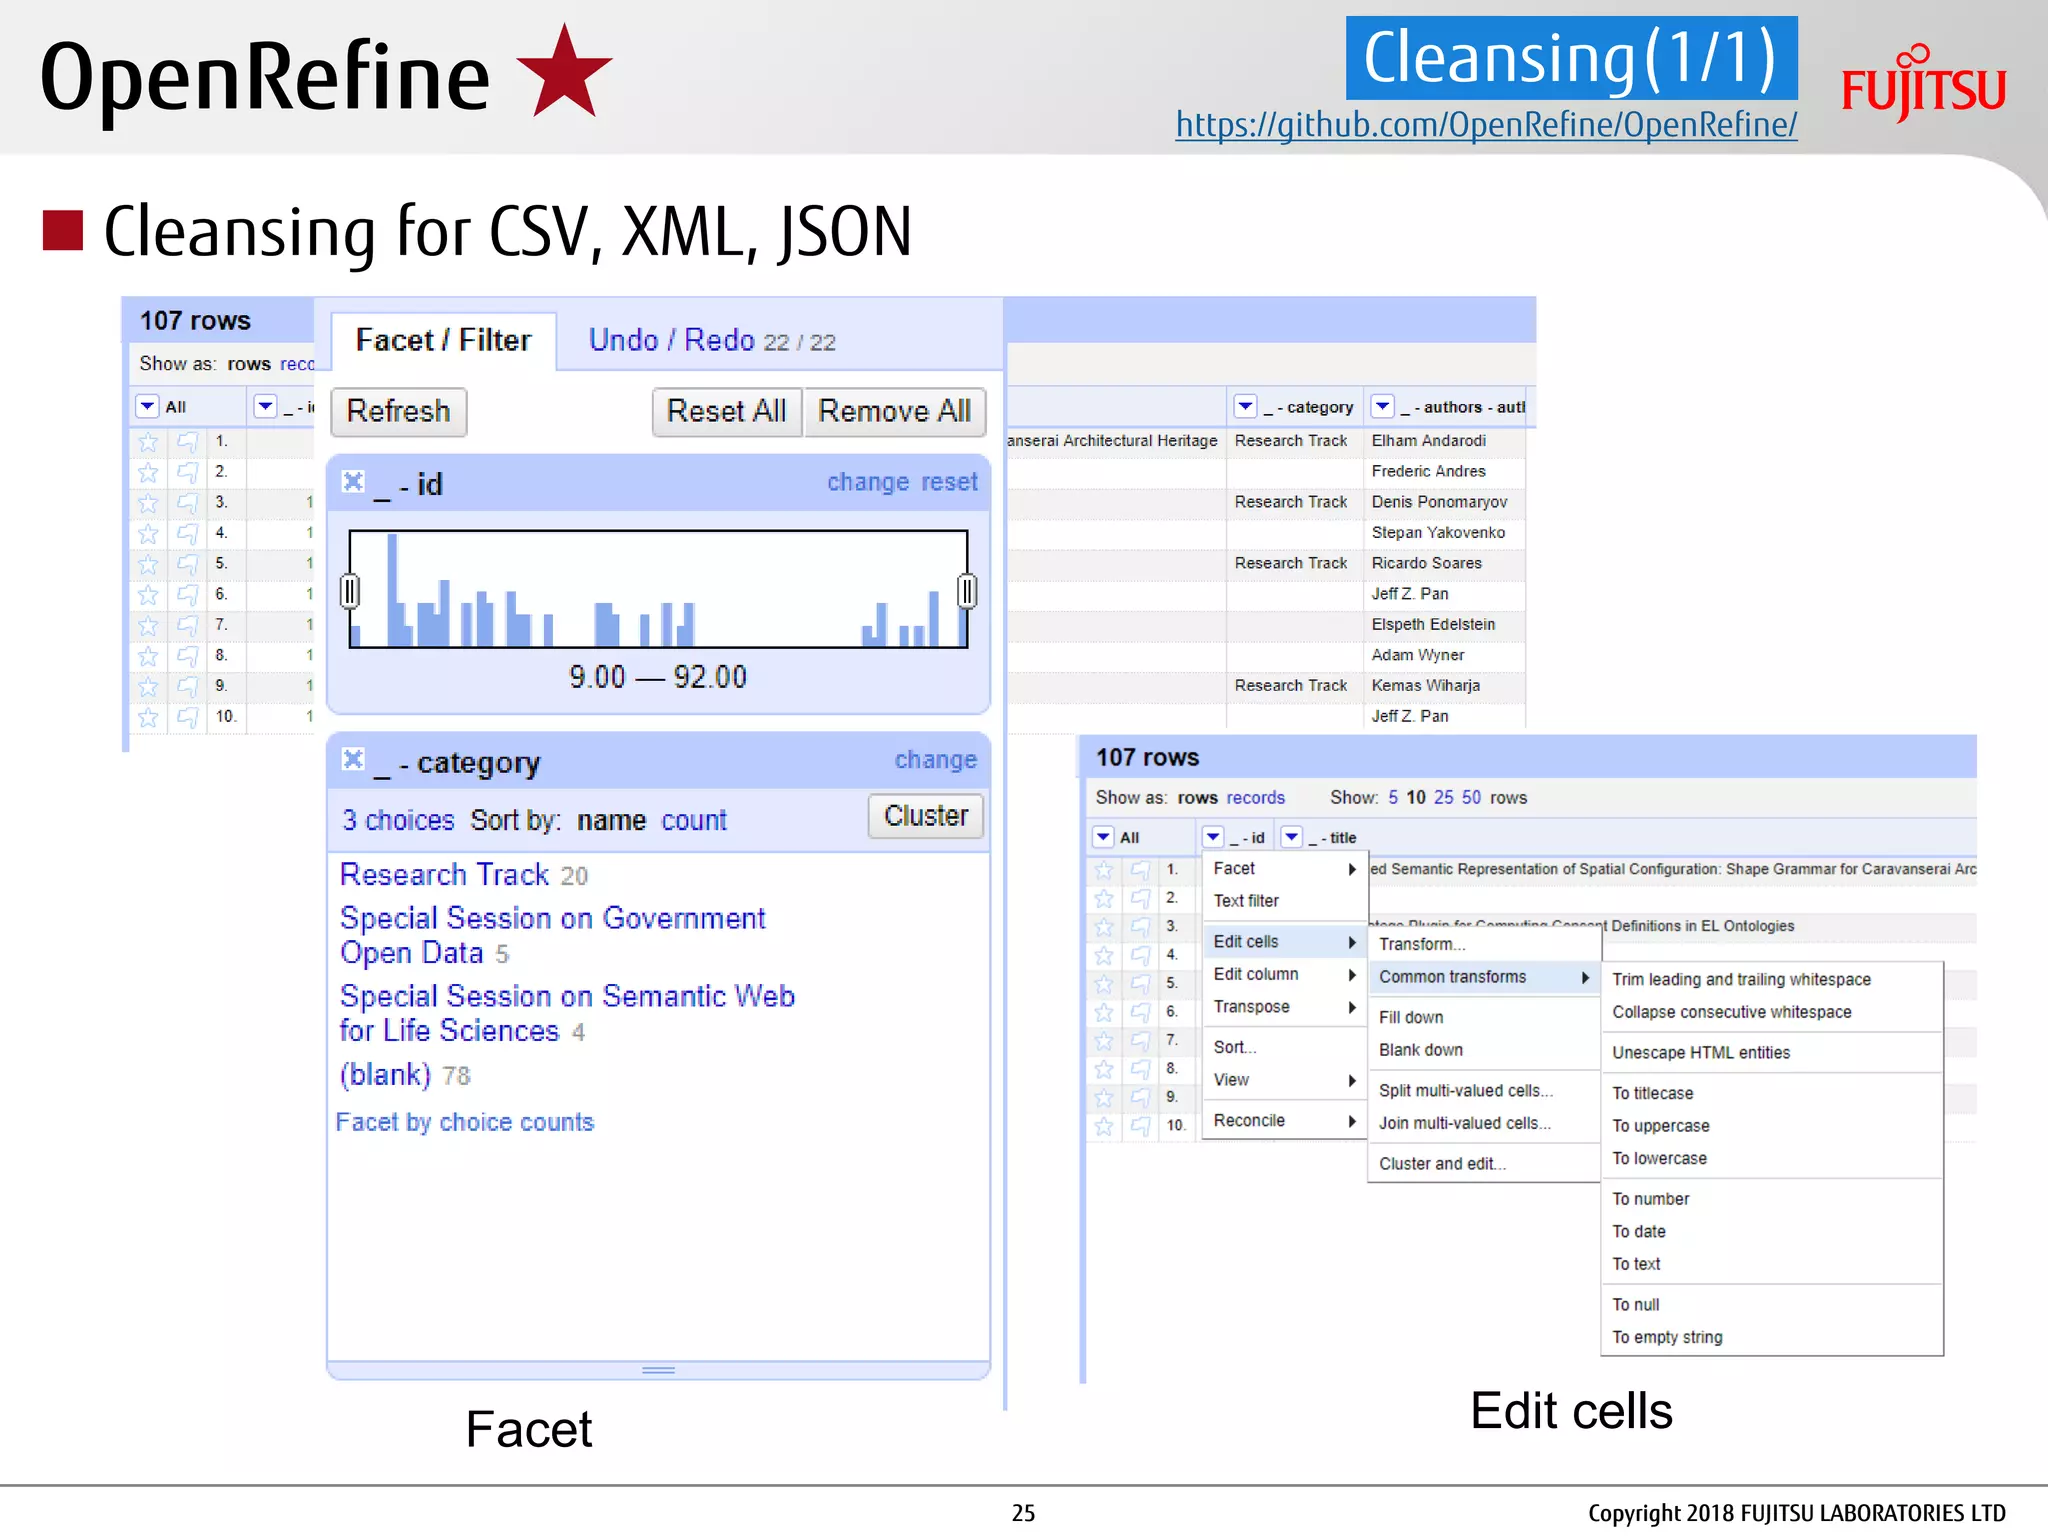Show 25 rows per page

(x=1443, y=798)
